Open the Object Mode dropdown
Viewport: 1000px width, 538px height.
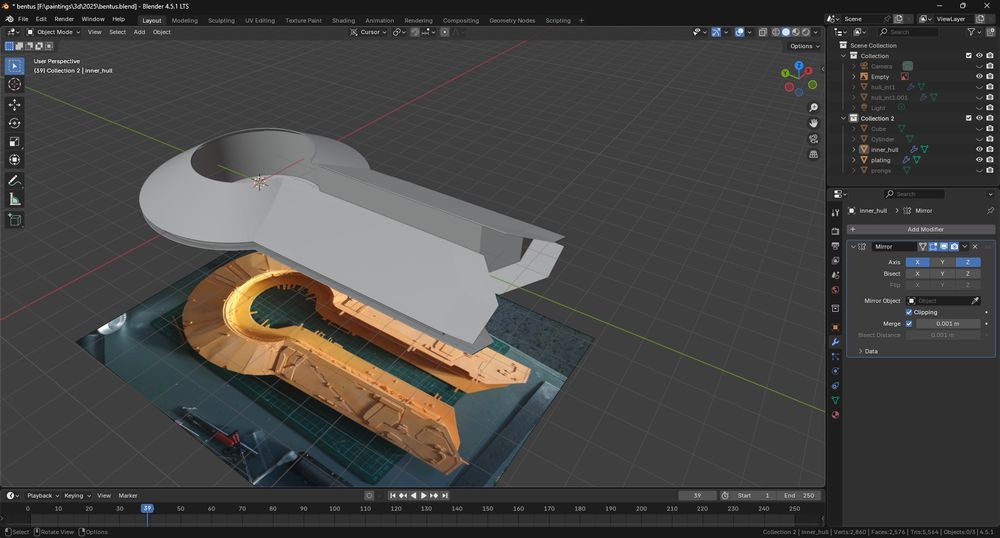coord(54,32)
